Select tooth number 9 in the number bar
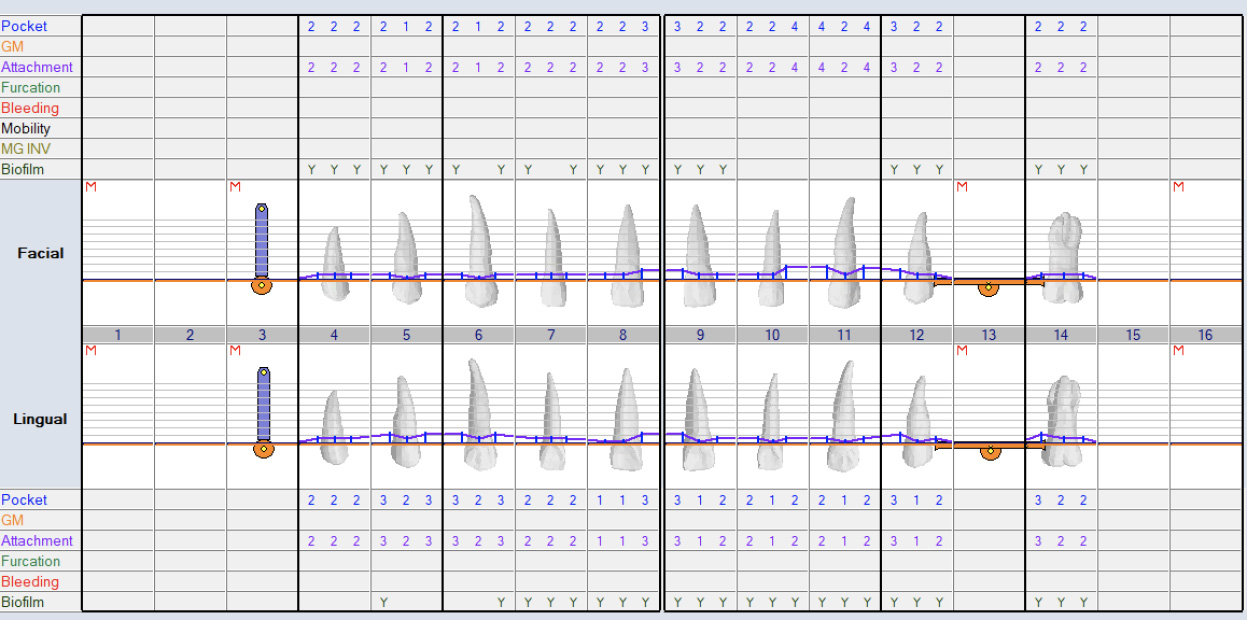The height and width of the screenshot is (620, 1247). coord(699,335)
